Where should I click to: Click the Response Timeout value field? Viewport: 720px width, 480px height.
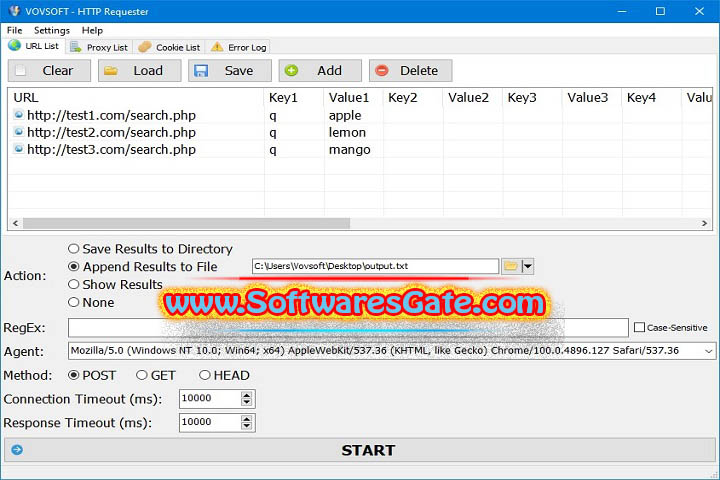click(210, 422)
